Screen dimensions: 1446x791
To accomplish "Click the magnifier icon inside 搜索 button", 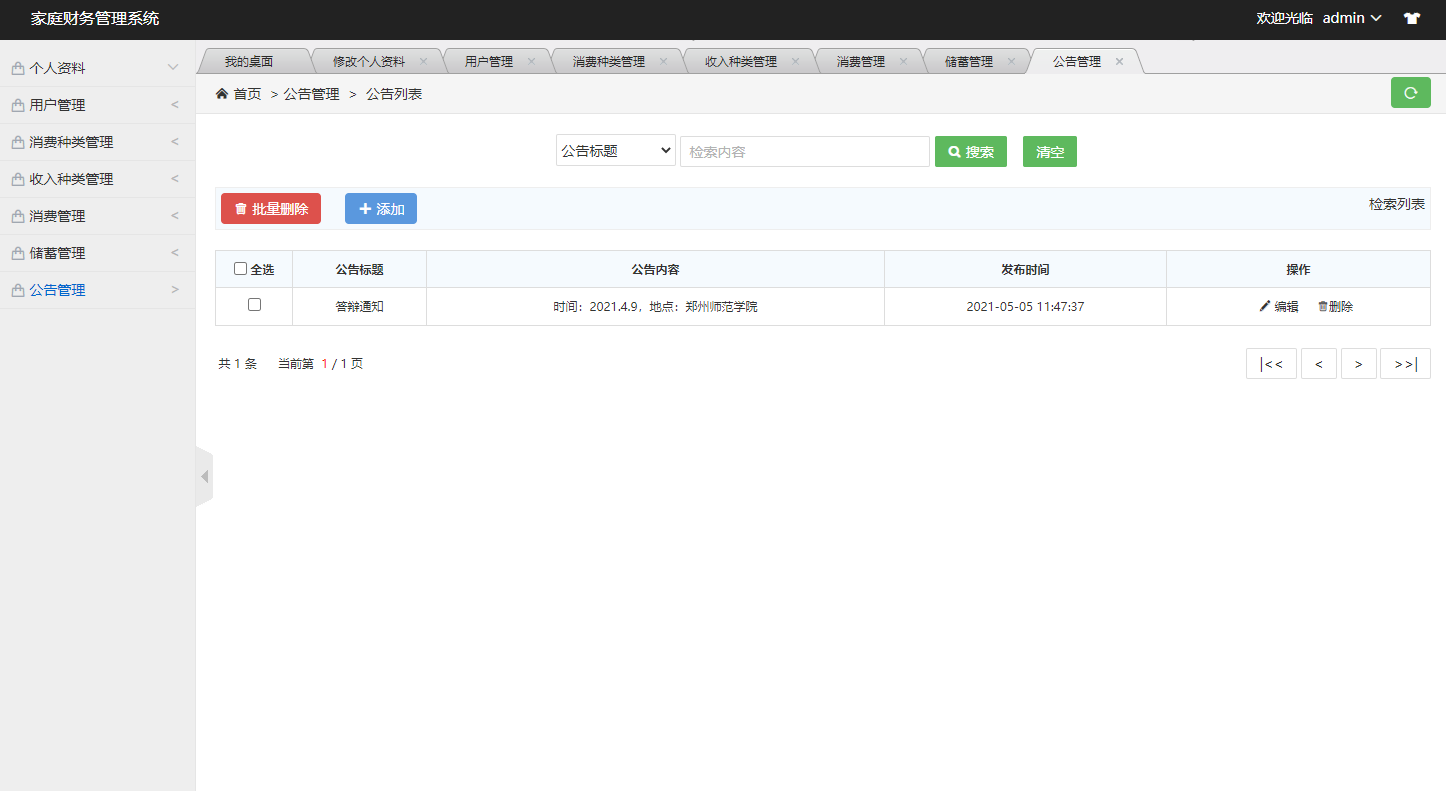I will pyautogui.click(x=953, y=151).
